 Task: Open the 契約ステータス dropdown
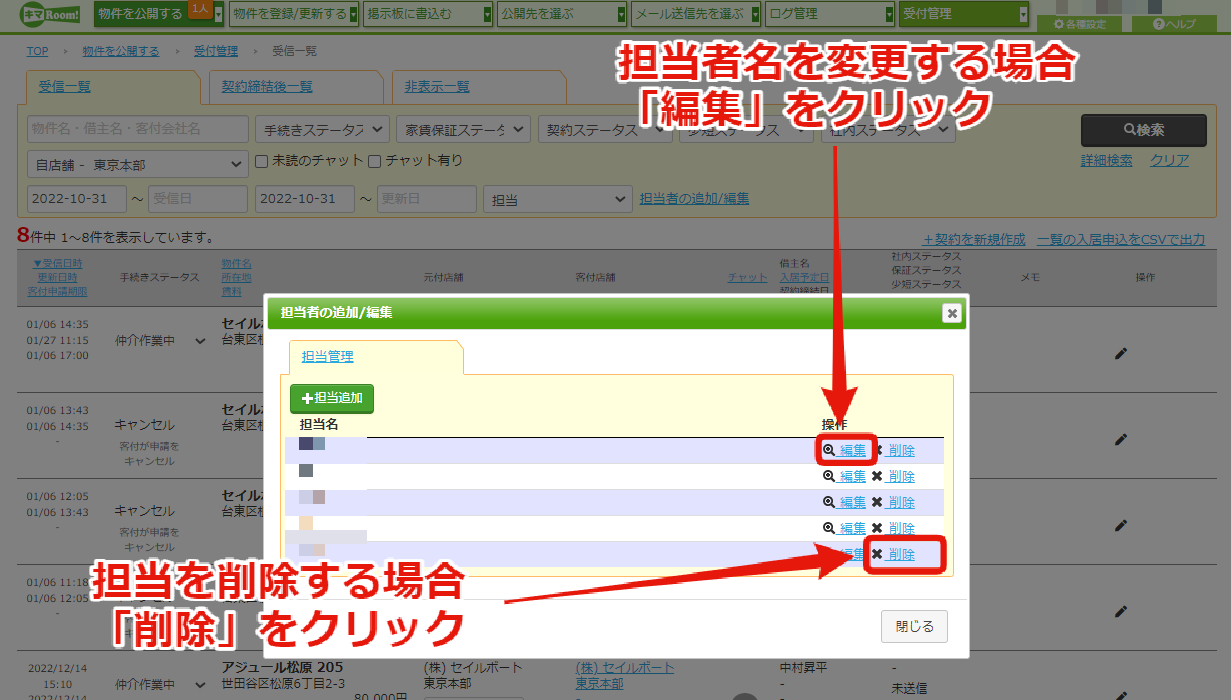605,130
